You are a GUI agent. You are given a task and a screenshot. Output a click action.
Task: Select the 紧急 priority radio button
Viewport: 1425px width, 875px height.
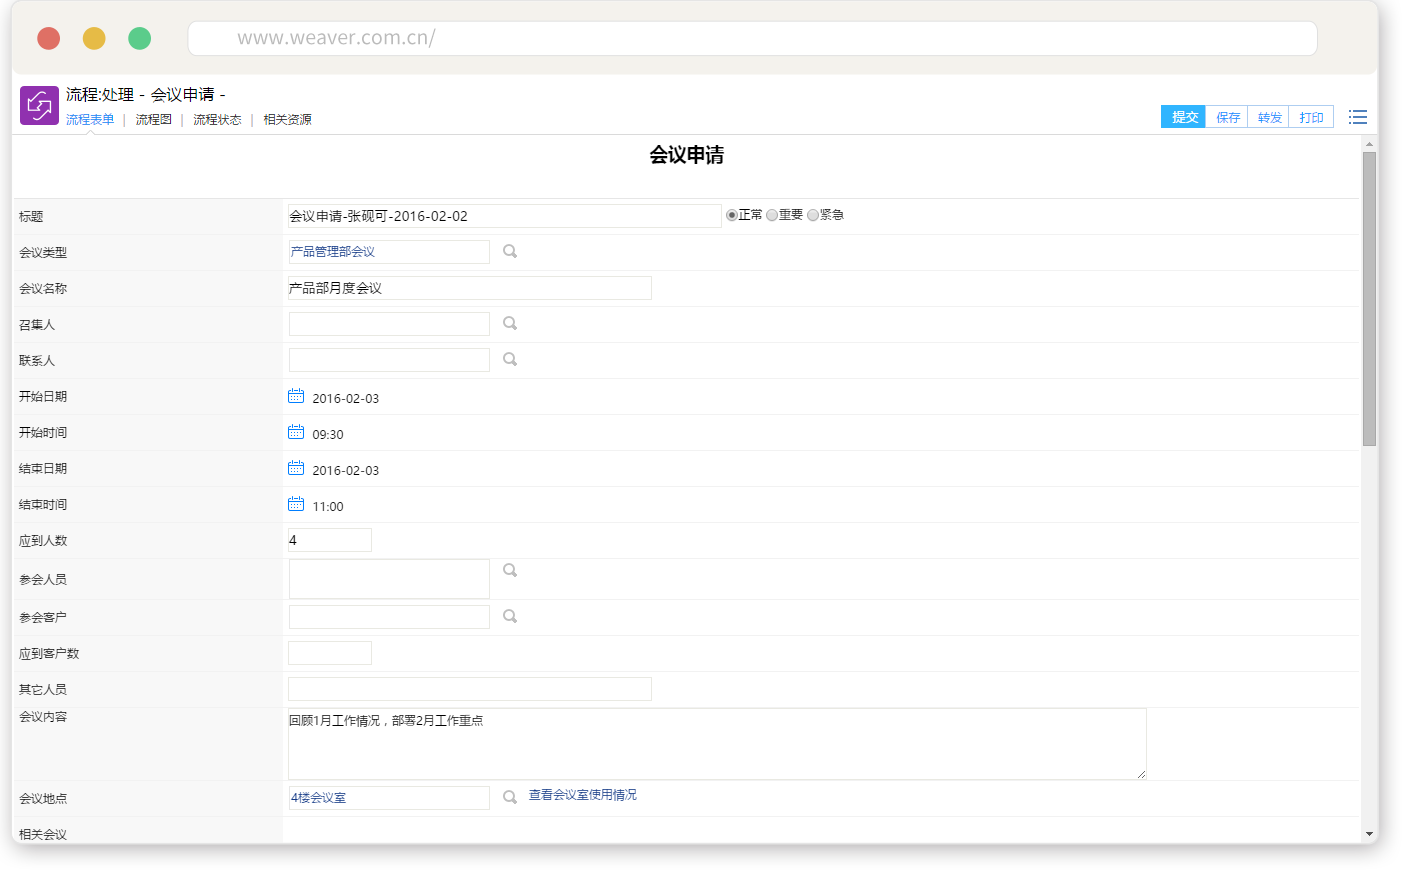(813, 215)
